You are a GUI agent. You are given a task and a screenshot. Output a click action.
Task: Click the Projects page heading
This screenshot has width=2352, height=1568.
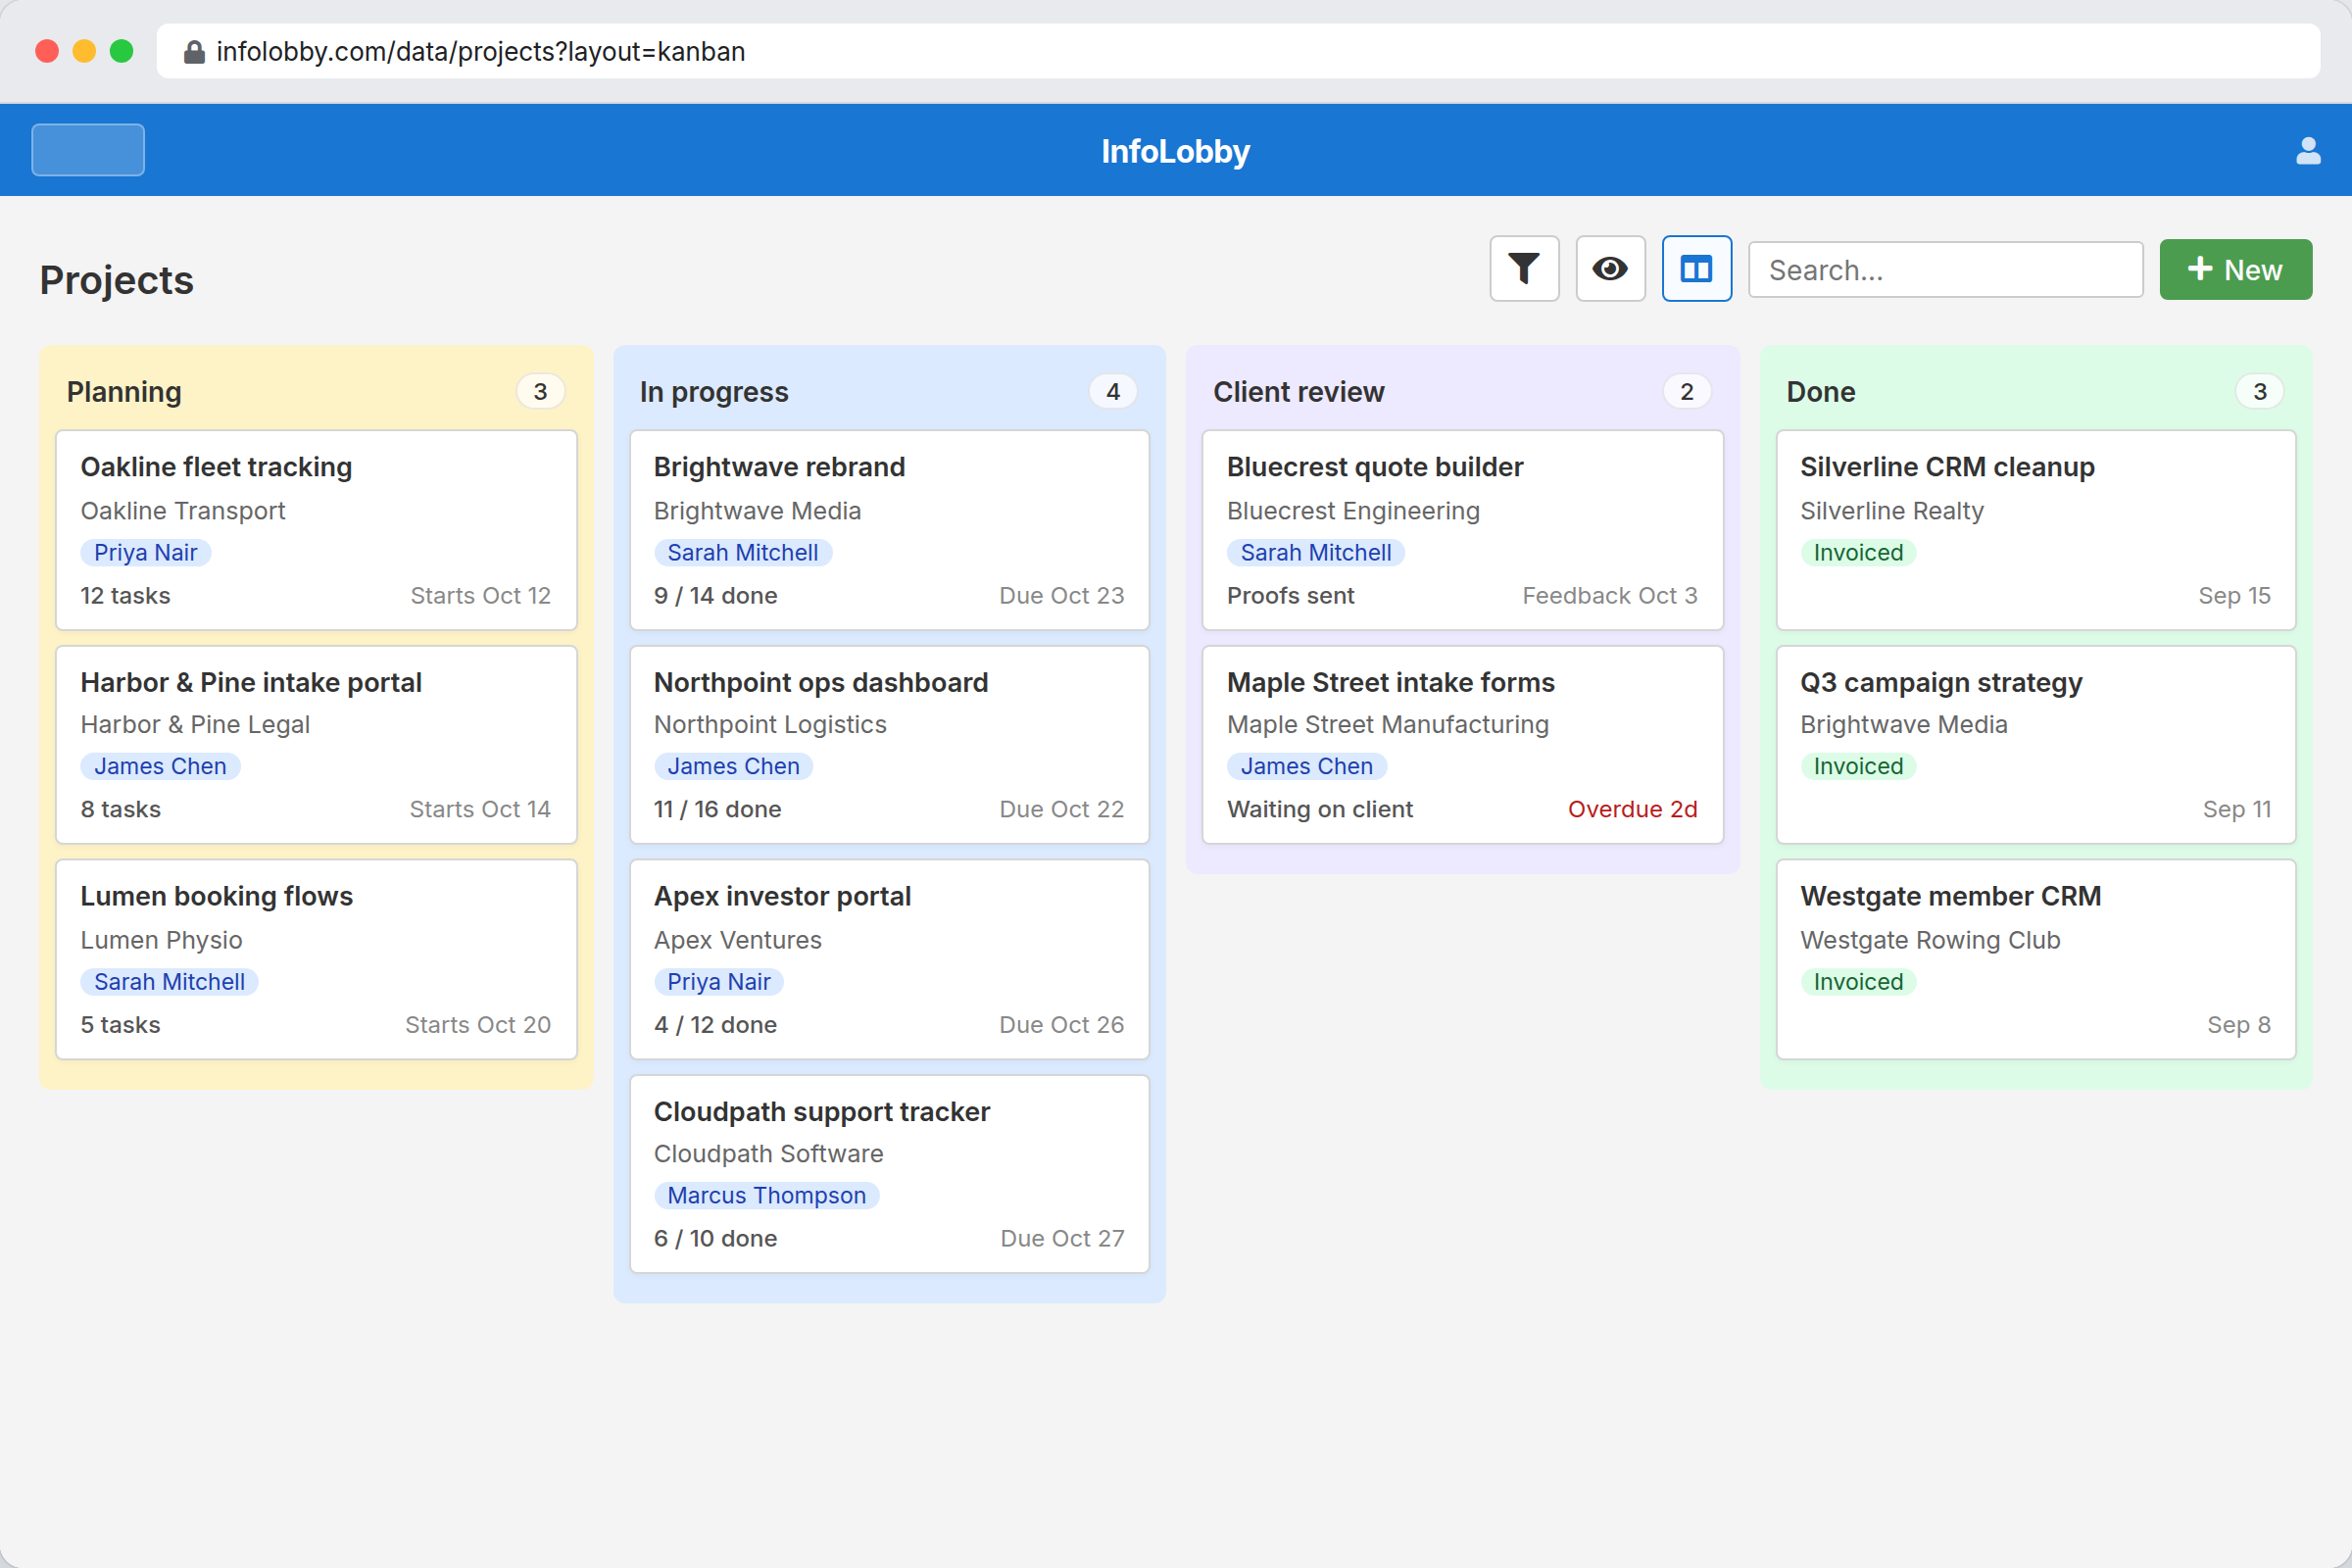[117, 280]
